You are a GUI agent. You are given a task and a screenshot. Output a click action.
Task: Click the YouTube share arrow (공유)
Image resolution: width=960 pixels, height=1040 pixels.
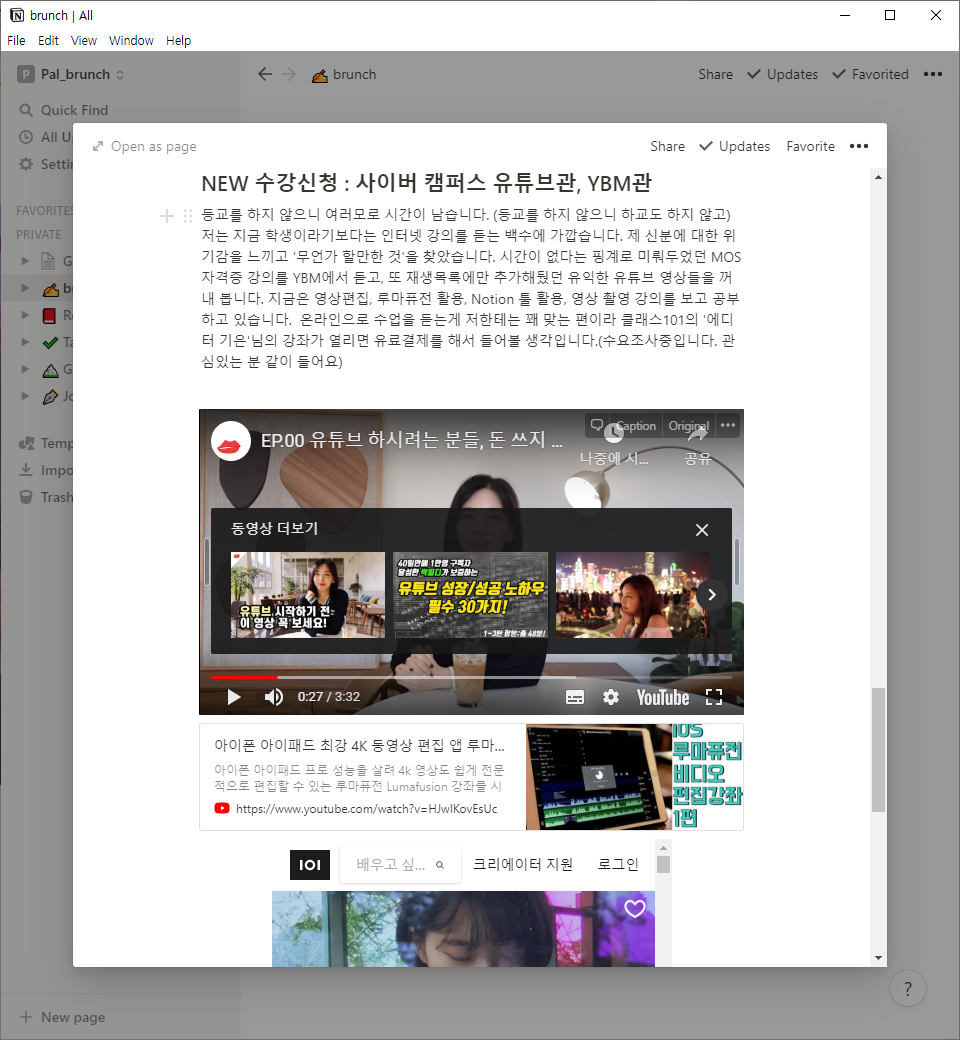[697, 447]
